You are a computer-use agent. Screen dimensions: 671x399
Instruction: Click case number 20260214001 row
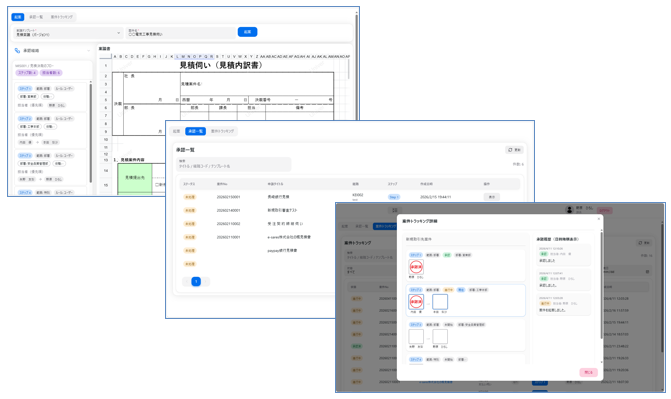[x=228, y=210]
